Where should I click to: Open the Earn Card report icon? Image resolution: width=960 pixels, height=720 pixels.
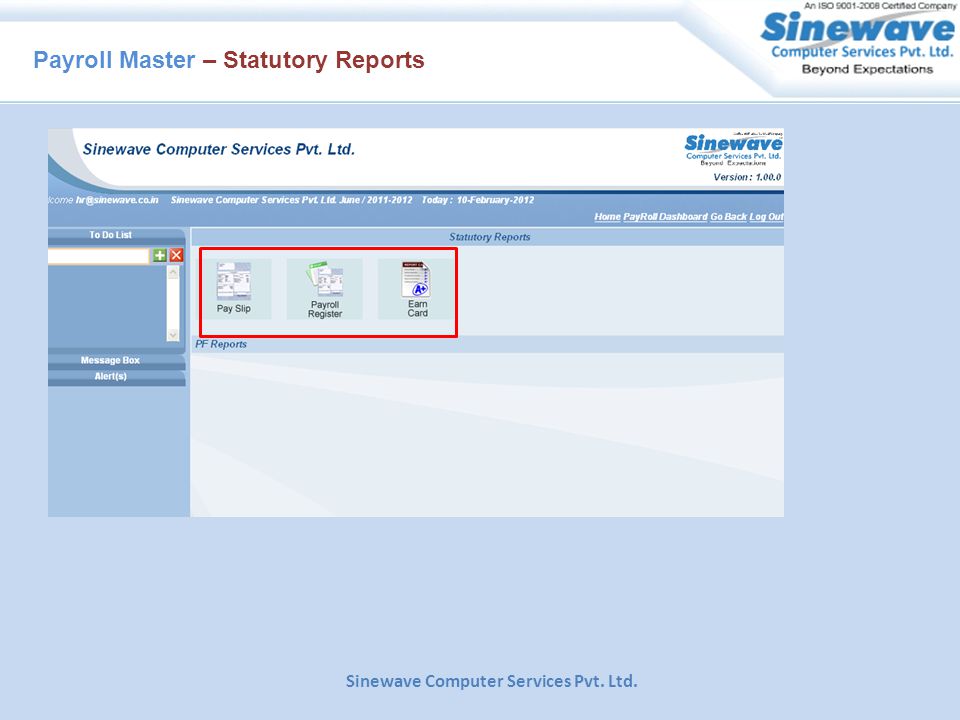[x=417, y=288]
